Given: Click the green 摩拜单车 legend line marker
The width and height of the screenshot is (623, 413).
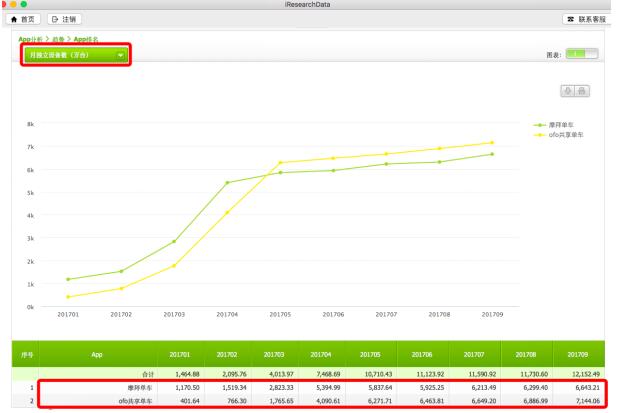Looking at the screenshot, I should [540, 125].
